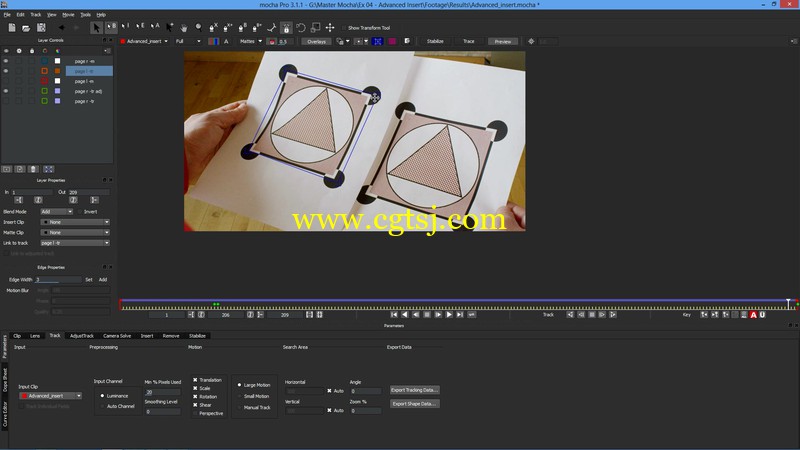This screenshot has width=800, height=450.
Task: Select the Pan hand tool
Action: point(184,28)
